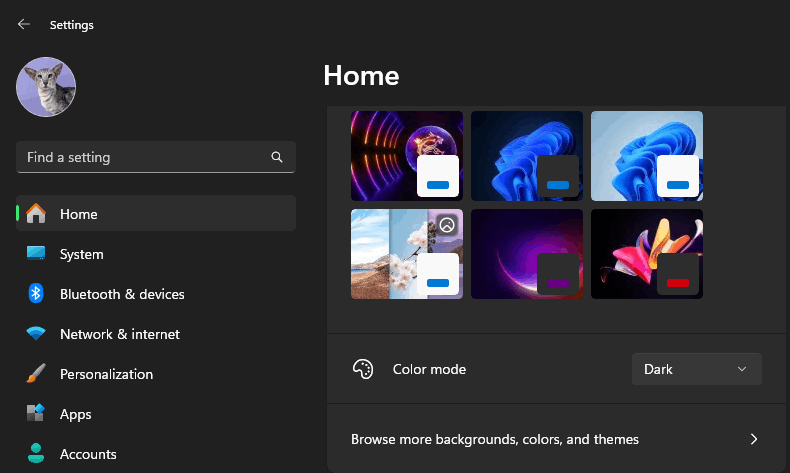Open Accounts settings

156,454
